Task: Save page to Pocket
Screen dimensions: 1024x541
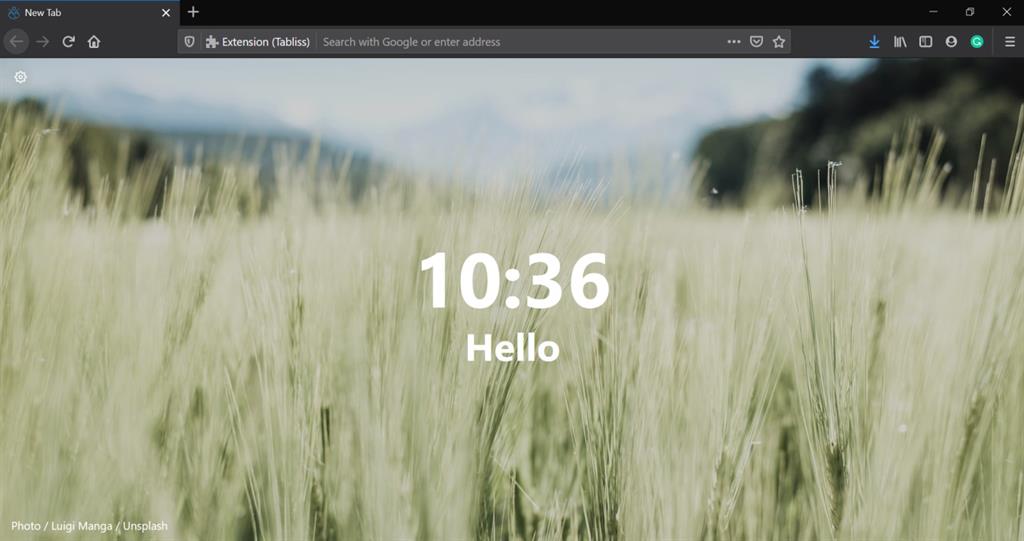Action: [756, 42]
